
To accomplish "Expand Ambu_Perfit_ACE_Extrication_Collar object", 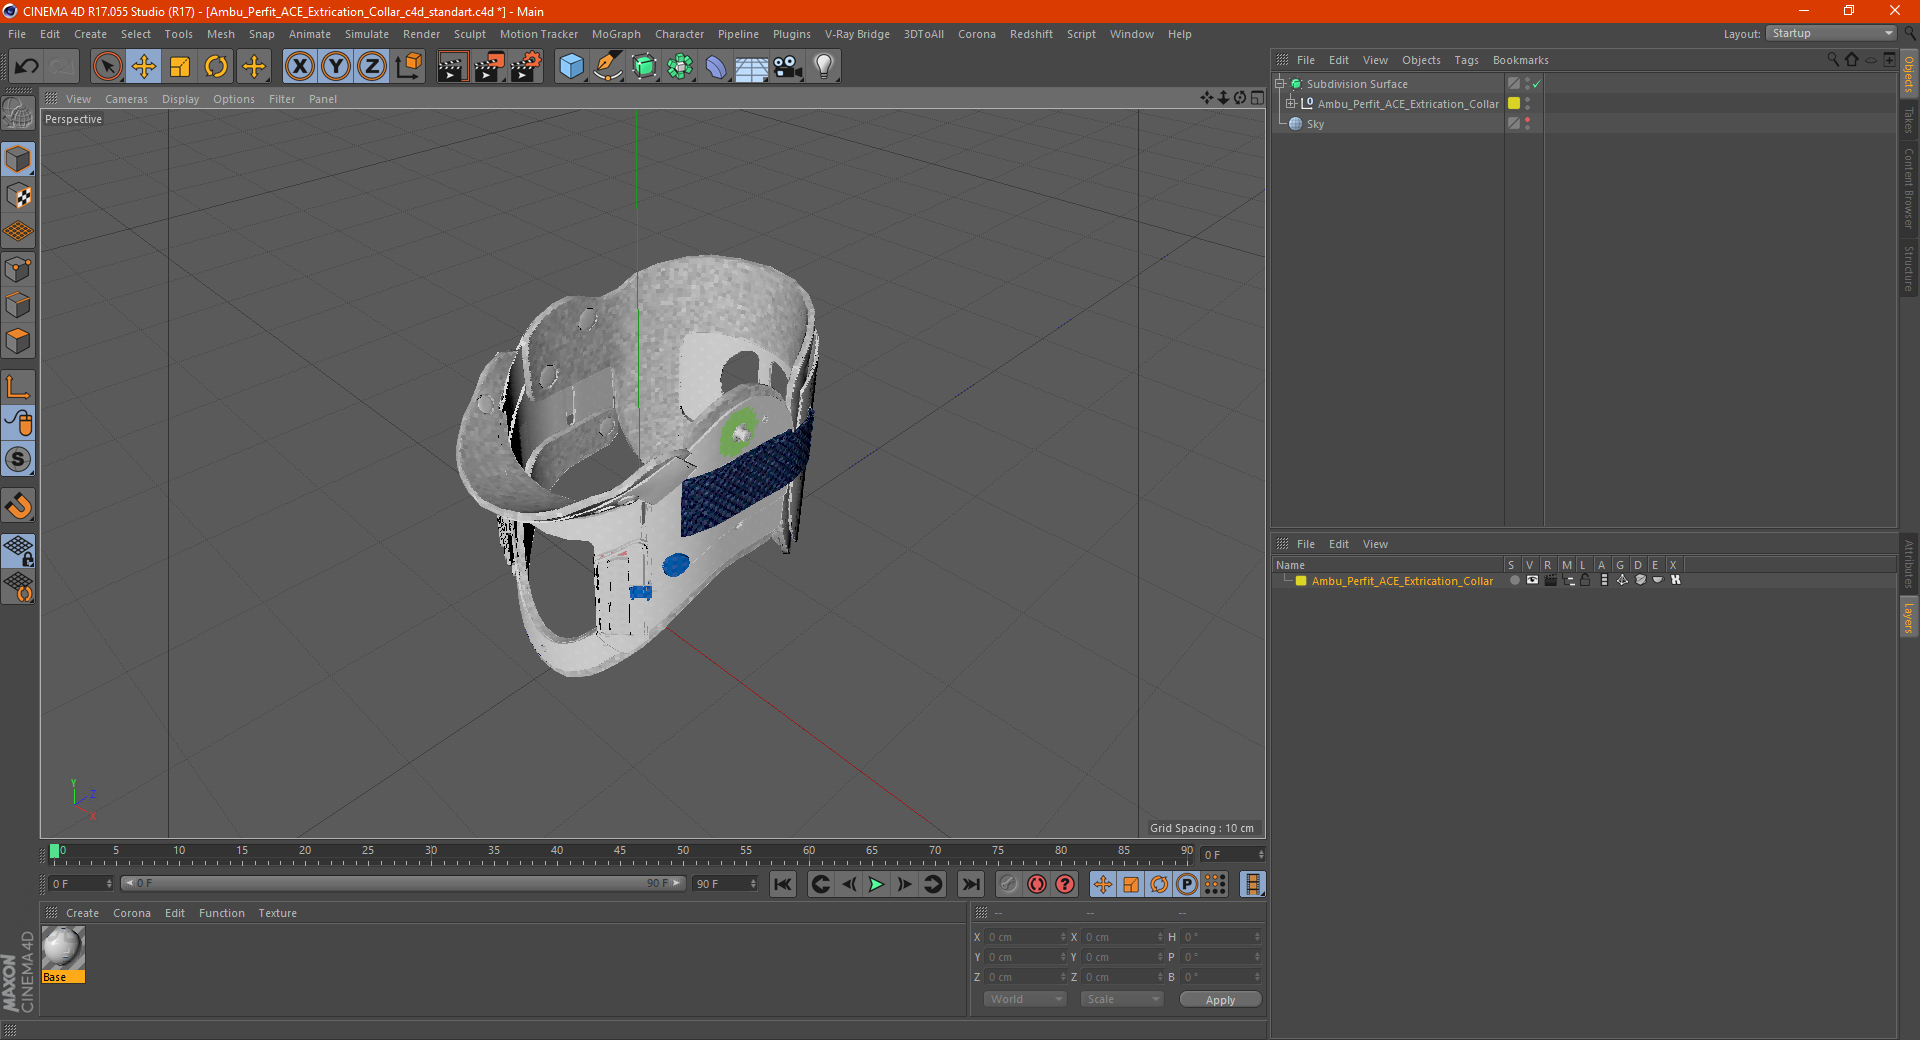I will (1290, 103).
